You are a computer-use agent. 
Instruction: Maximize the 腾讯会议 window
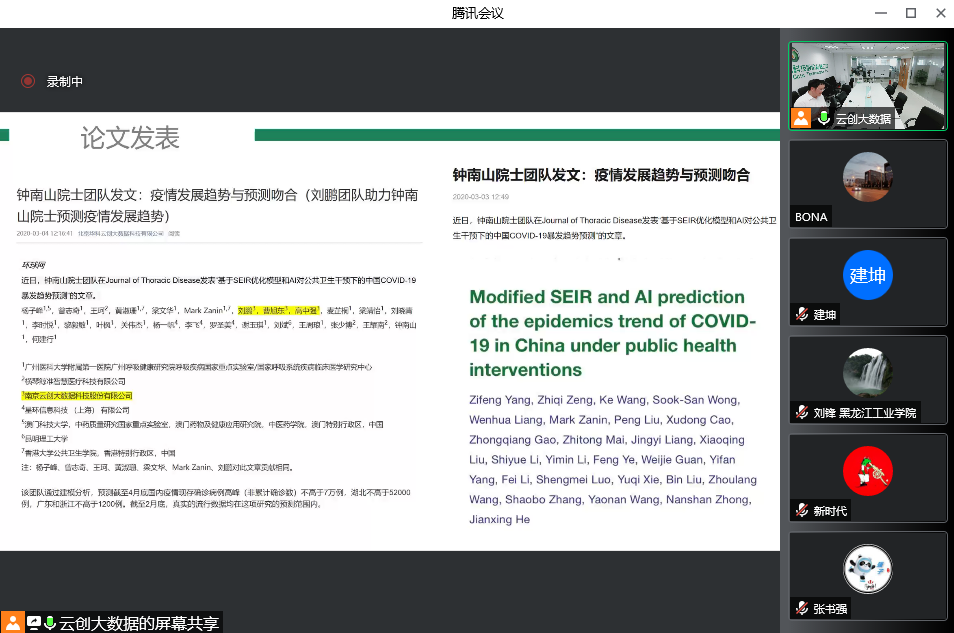pyautogui.click(x=910, y=13)
